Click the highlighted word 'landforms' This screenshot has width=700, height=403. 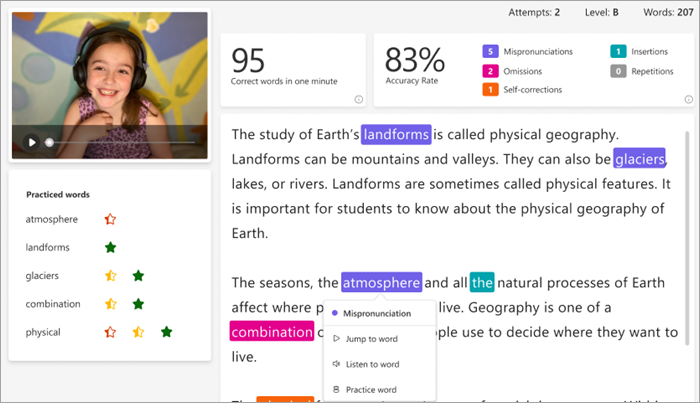click(396, 134)
